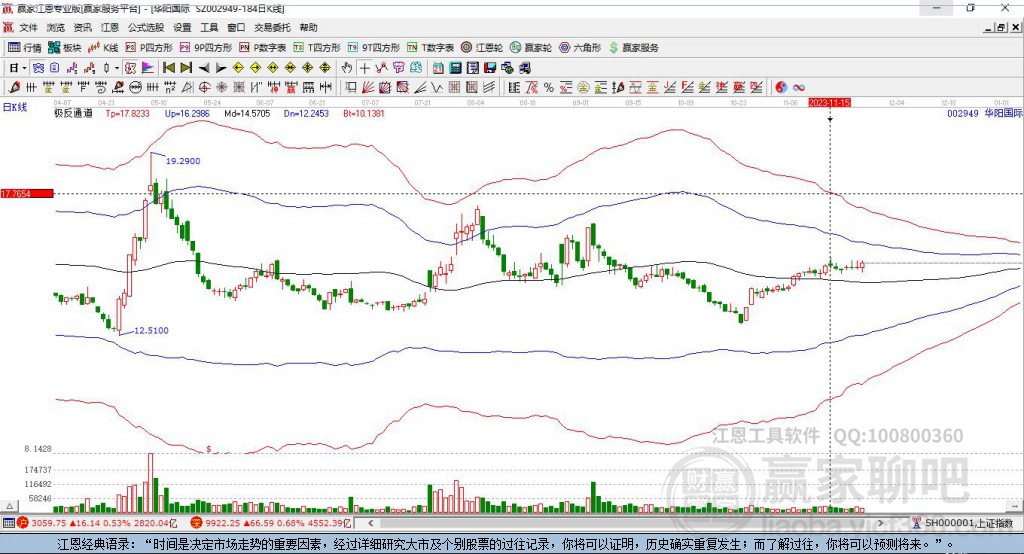
Task: Open the calculator icon
Action: 455,68
